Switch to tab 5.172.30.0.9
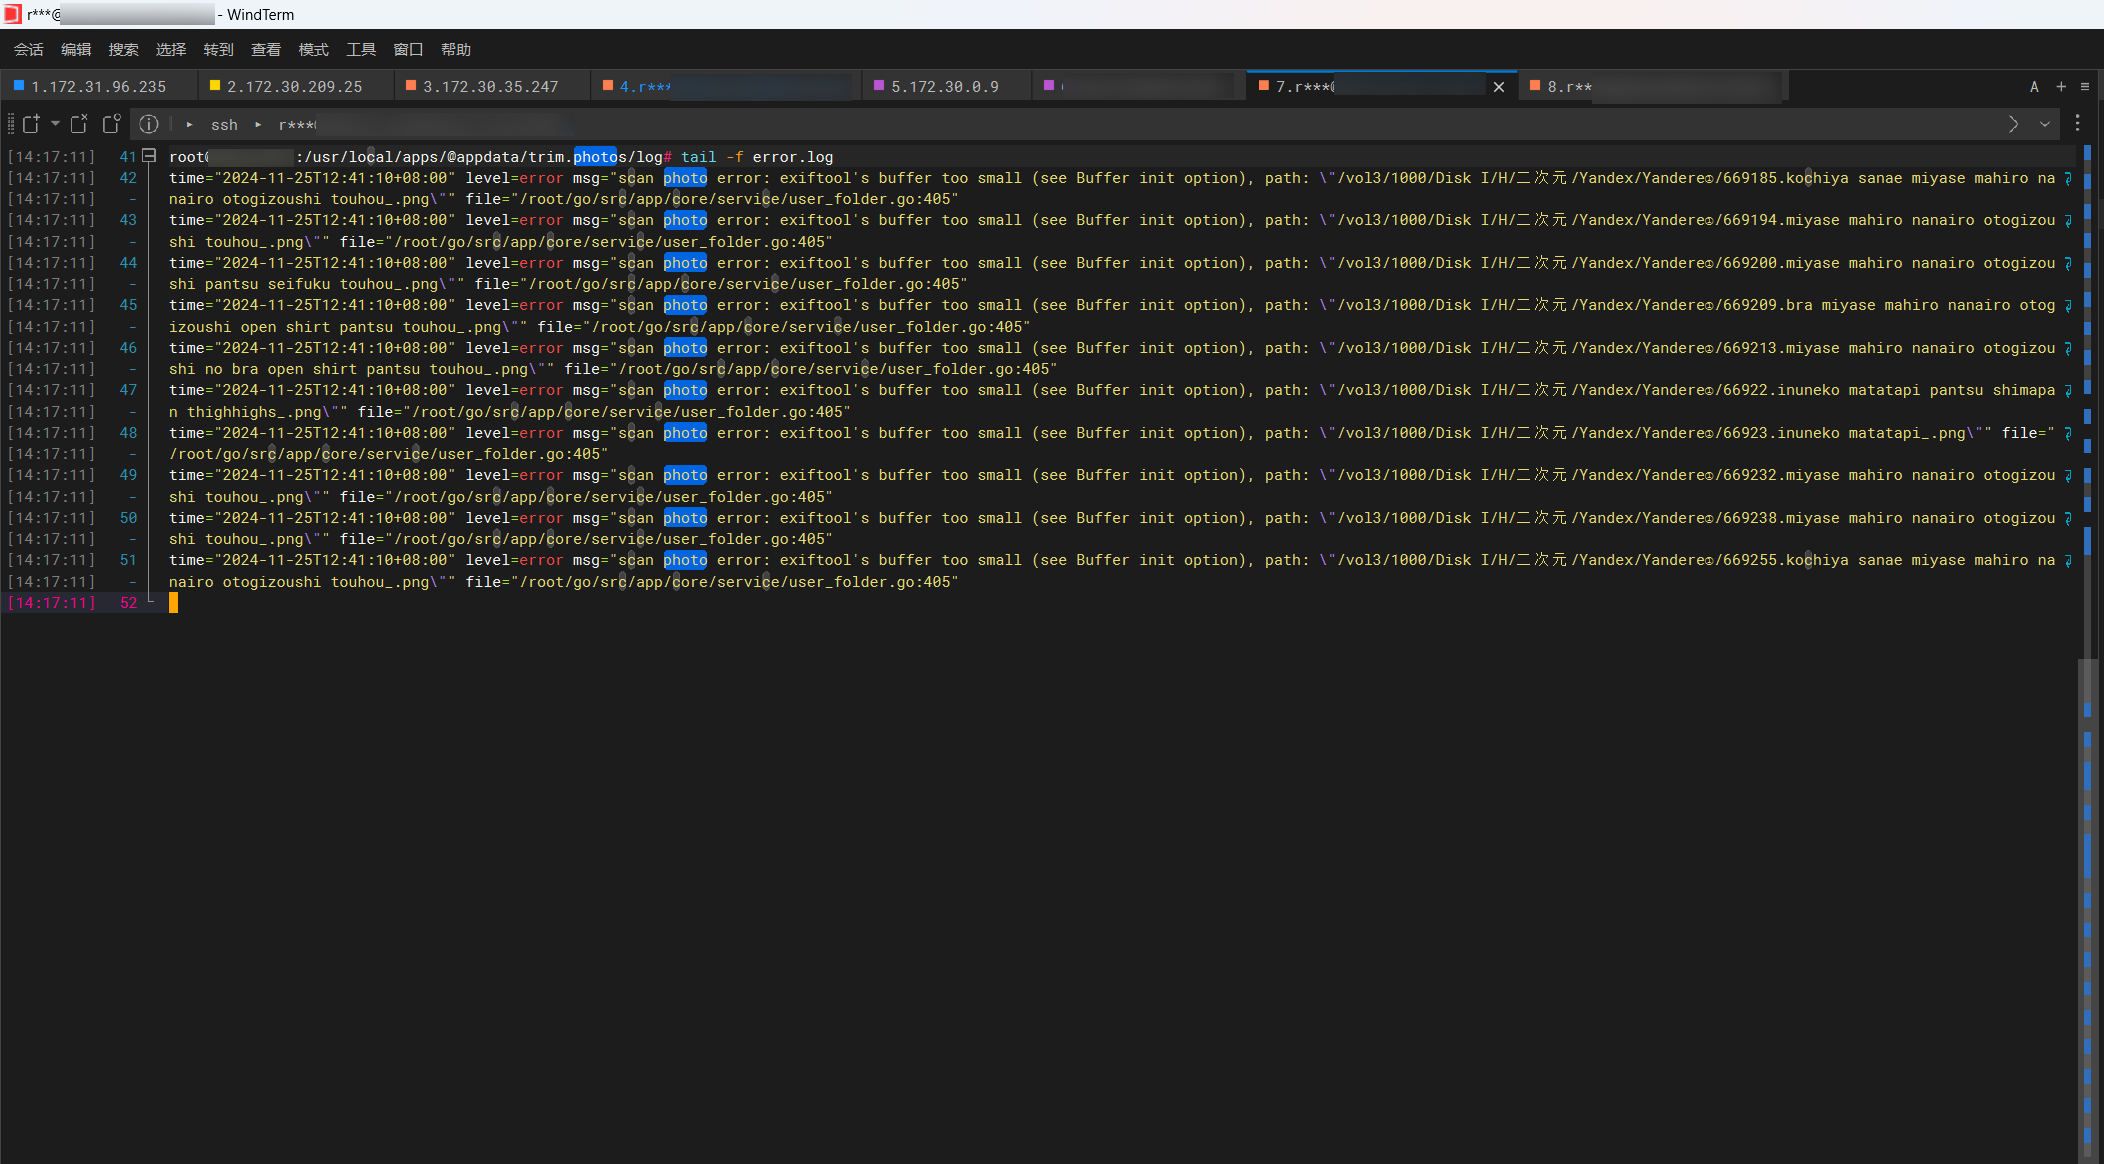 coord(945,87)
